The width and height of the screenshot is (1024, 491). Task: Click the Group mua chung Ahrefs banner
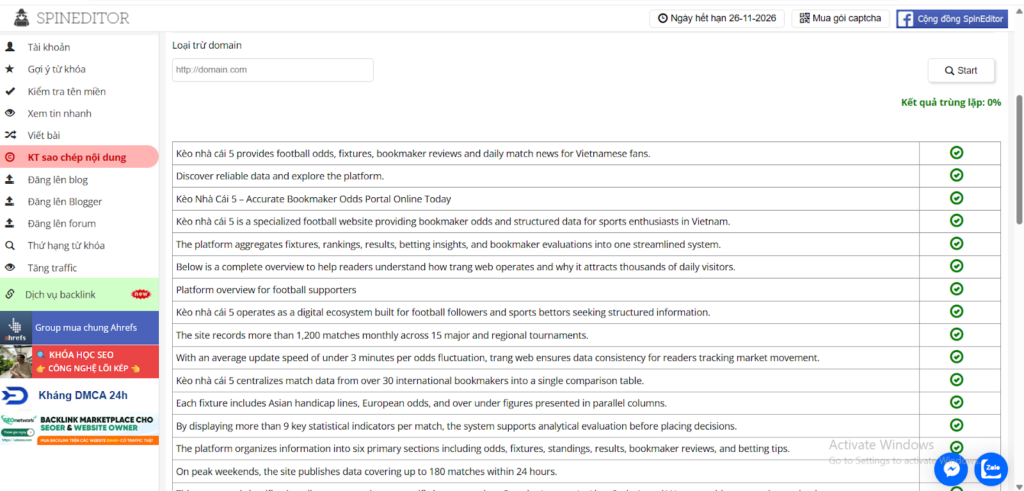(x=79, y=327)
